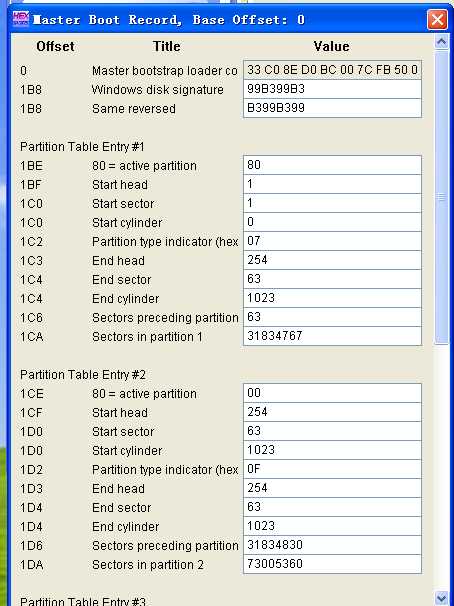Click Entry #1 Start cylinder value field
This screenshot has width=454, height=606.
332,222
